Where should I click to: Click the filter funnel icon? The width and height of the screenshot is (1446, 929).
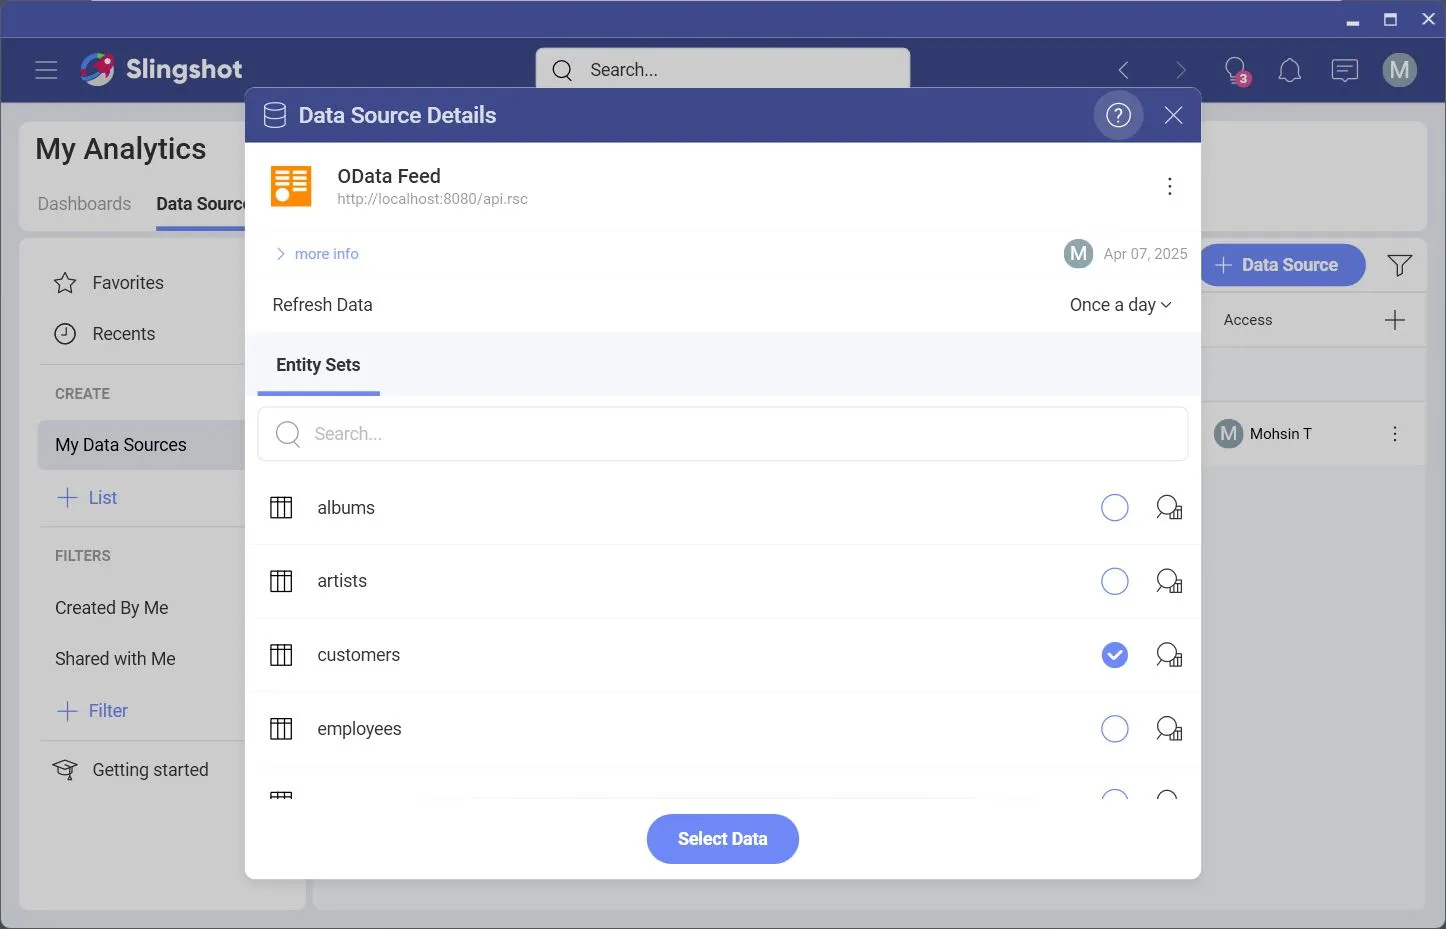click(x=1399, y=265)
